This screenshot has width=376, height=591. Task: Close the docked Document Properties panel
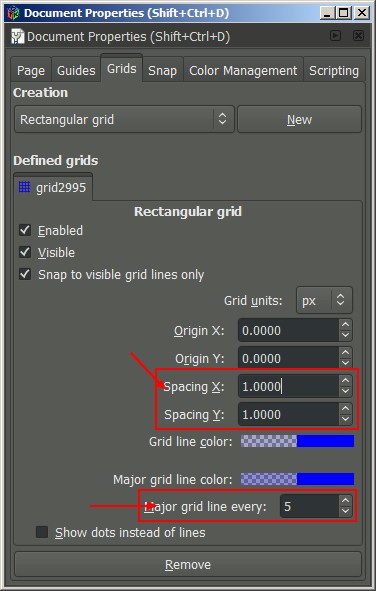(358, 36)
